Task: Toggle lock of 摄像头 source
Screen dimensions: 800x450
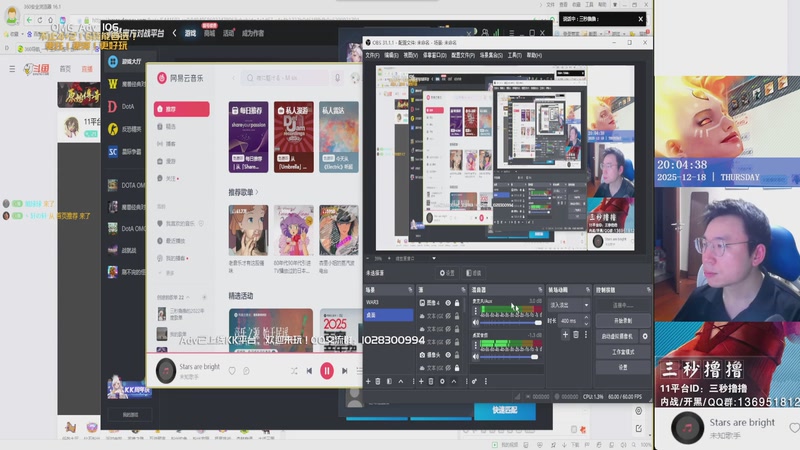Action: coord(457,355)
